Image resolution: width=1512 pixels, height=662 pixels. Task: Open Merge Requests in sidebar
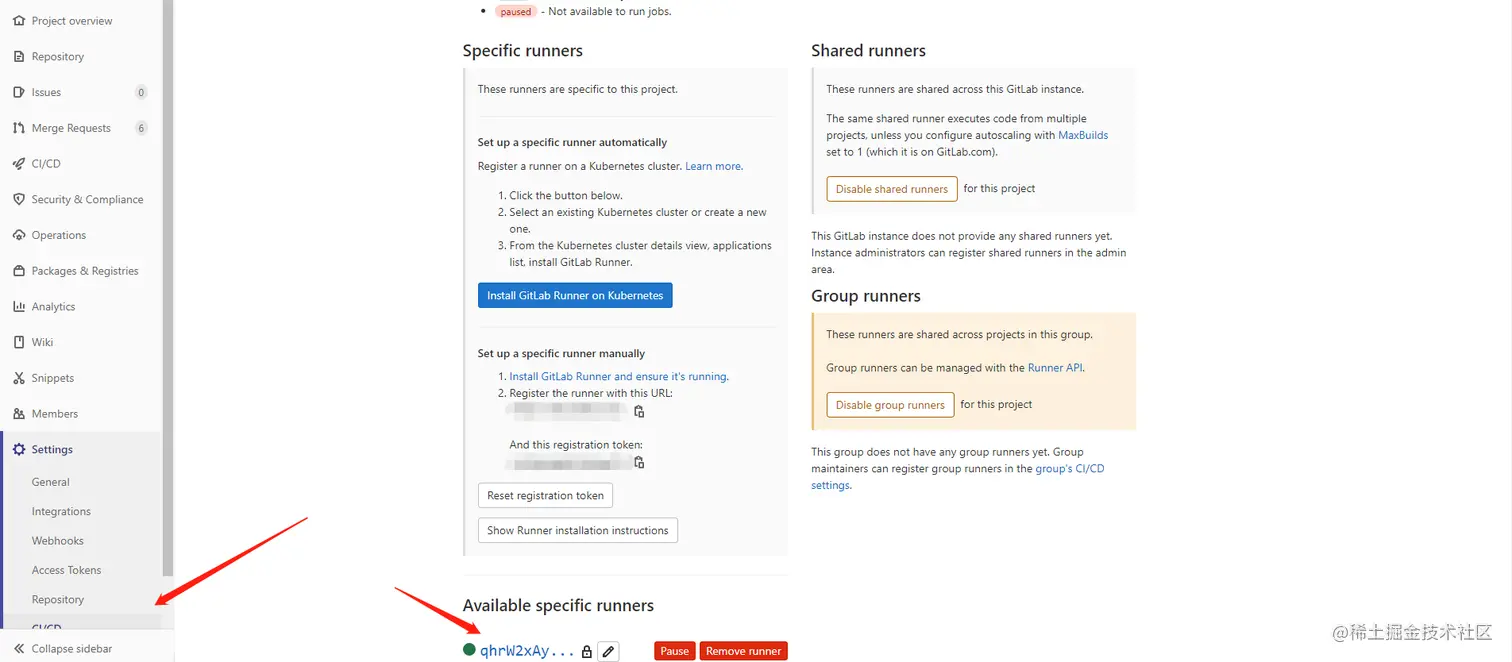pos(71,128)
